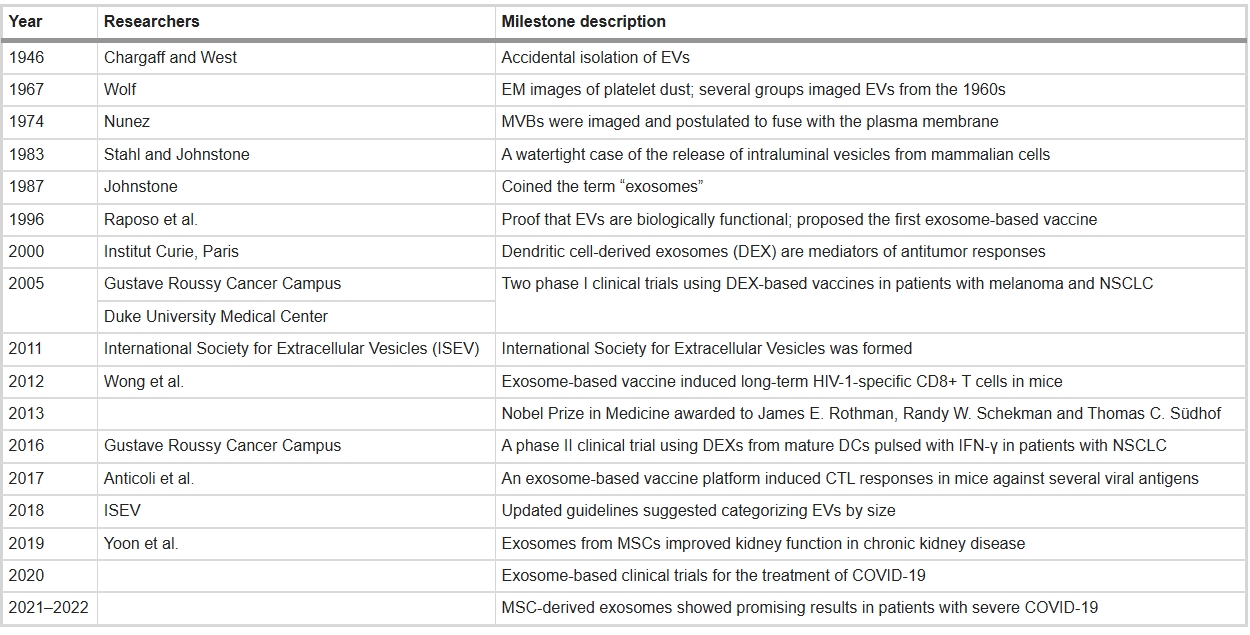Select the Yoon et al. cell
This screenshot has height=635, width=1250.
[x=141, y=543]
